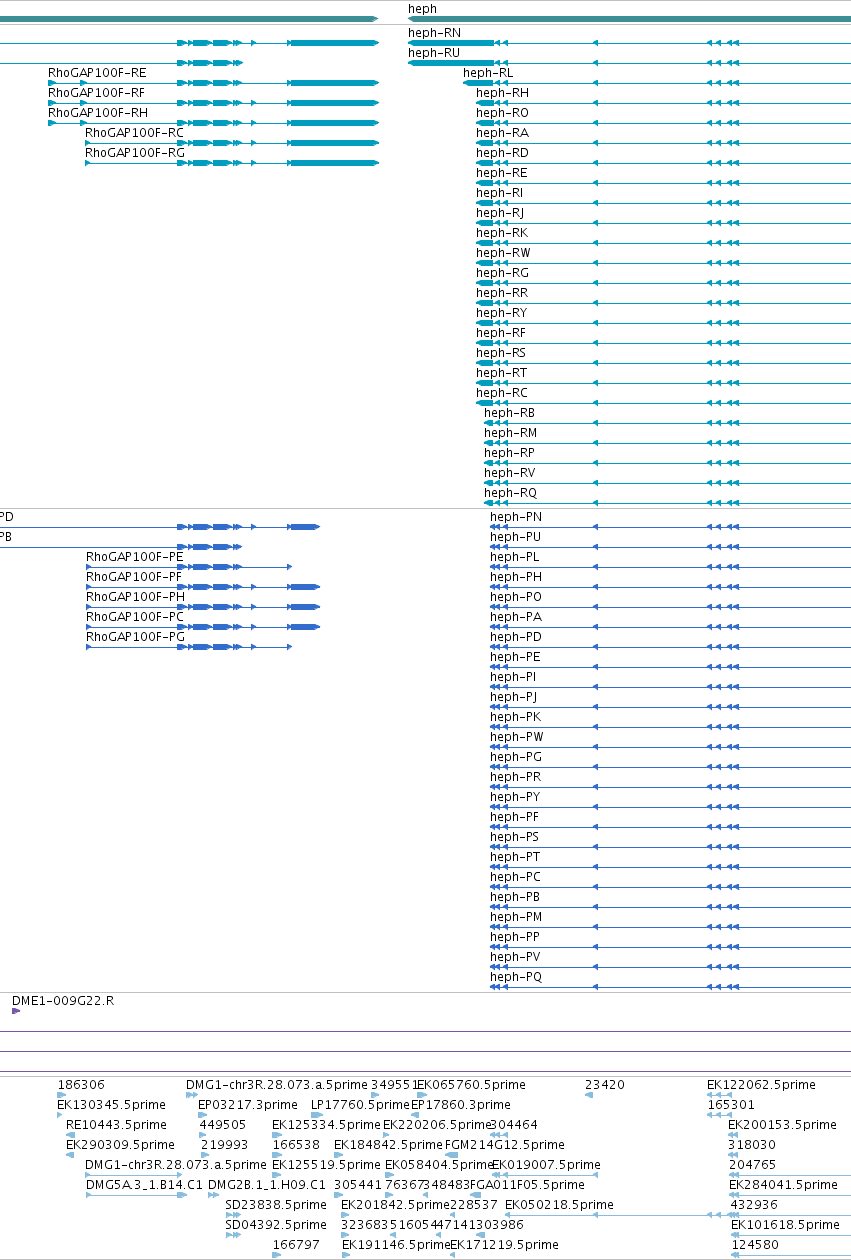Select the heph-PU protein label
The height and width of the screenshot is (1260, 851).
tap(516, 537)
